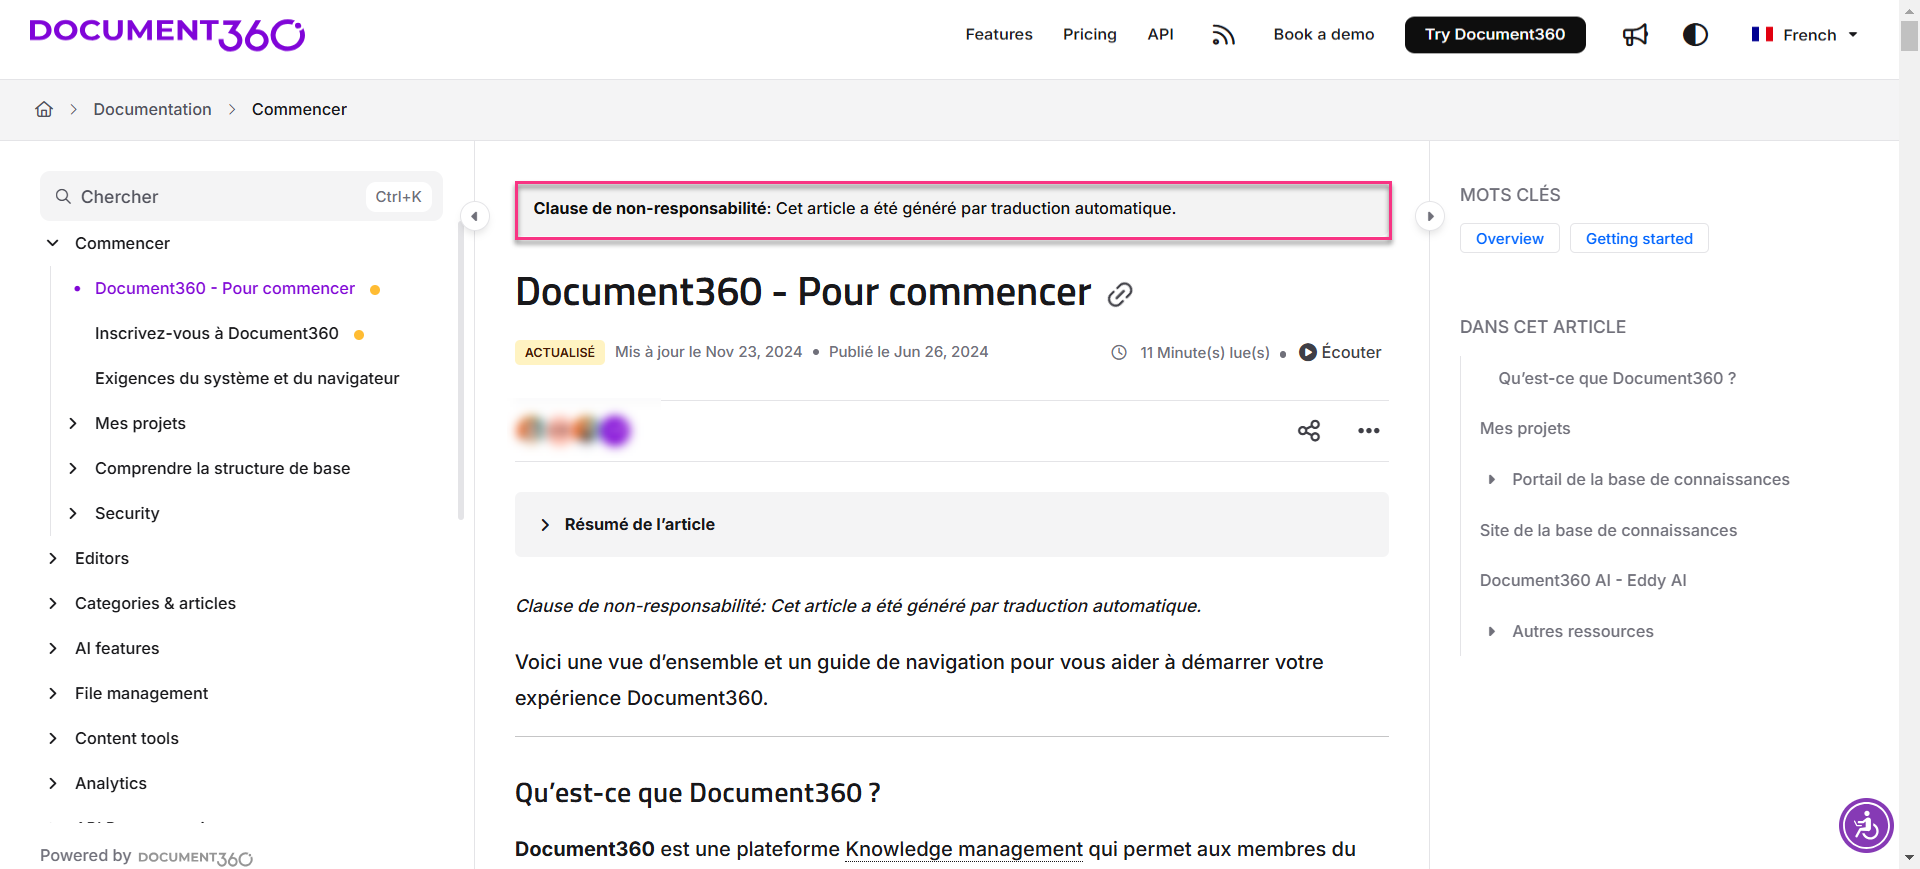Click the sidebar scrollbar thumb
Screen dimensions: 1920x869
pos(461,370)
